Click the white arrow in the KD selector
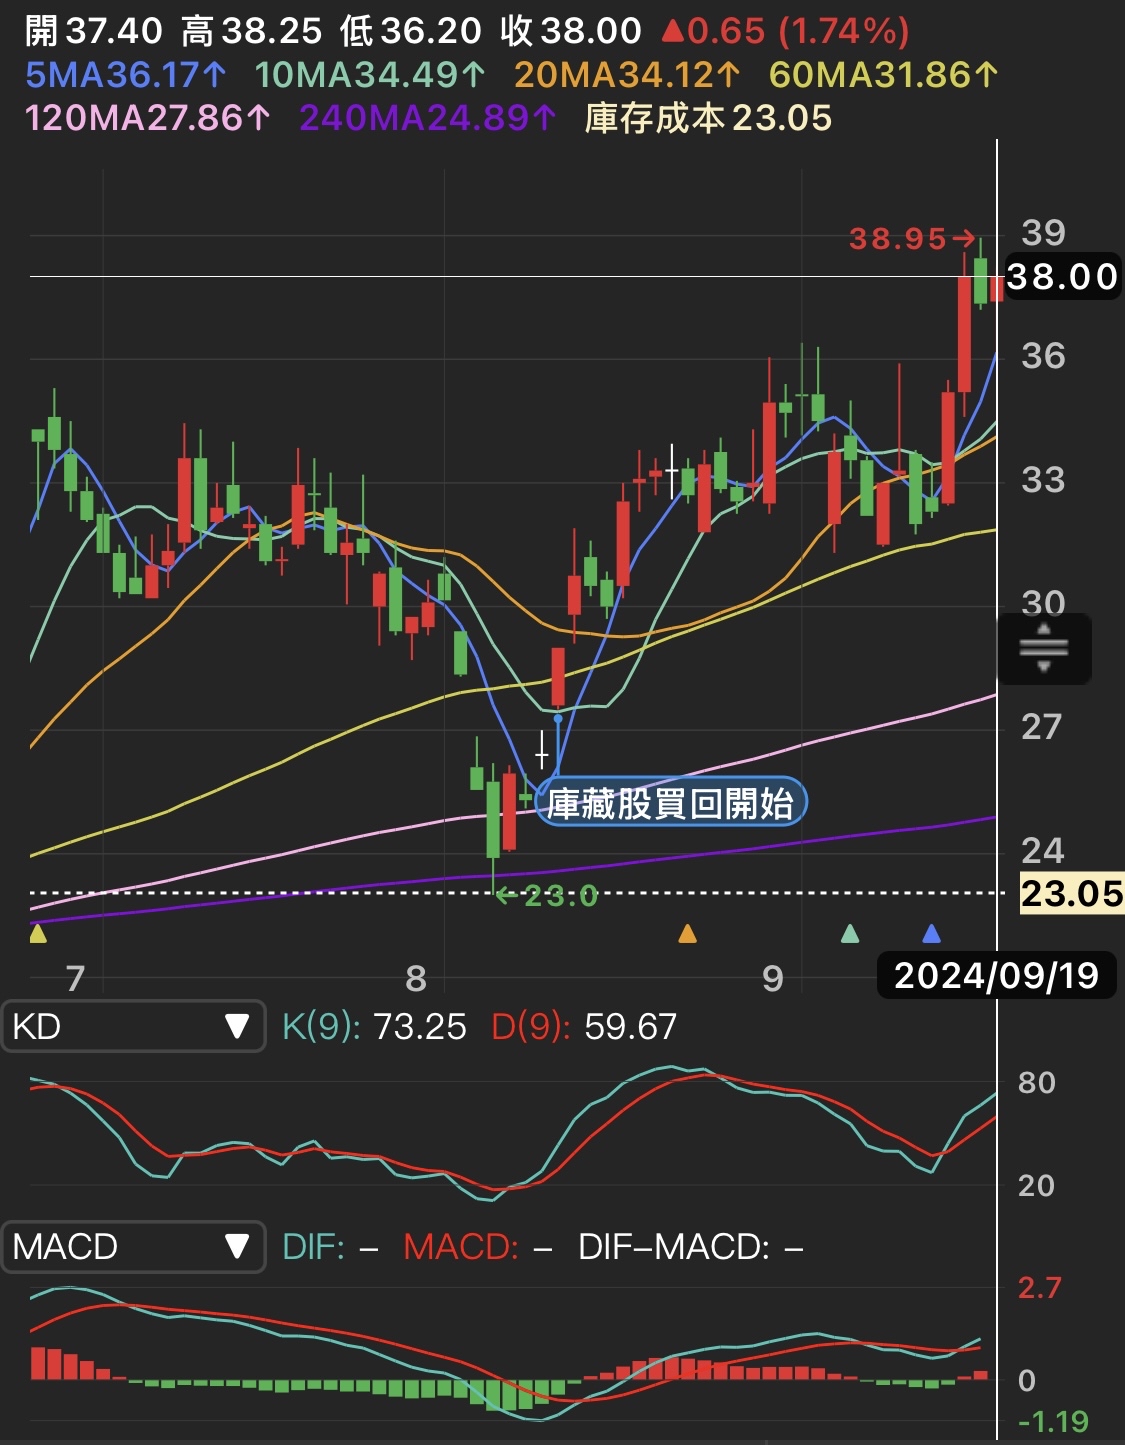Screen dimensions: 1125x1445 tap(237, 1027)
